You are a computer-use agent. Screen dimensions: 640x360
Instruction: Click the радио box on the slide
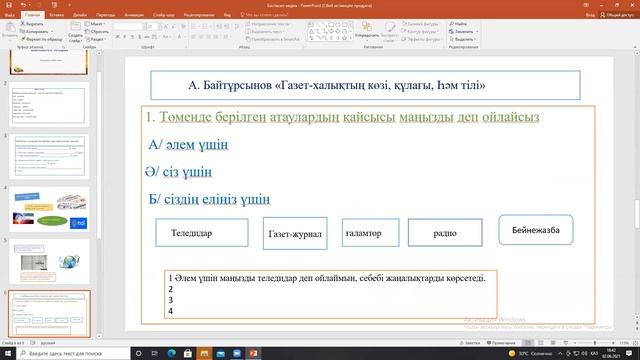[445, 233]
